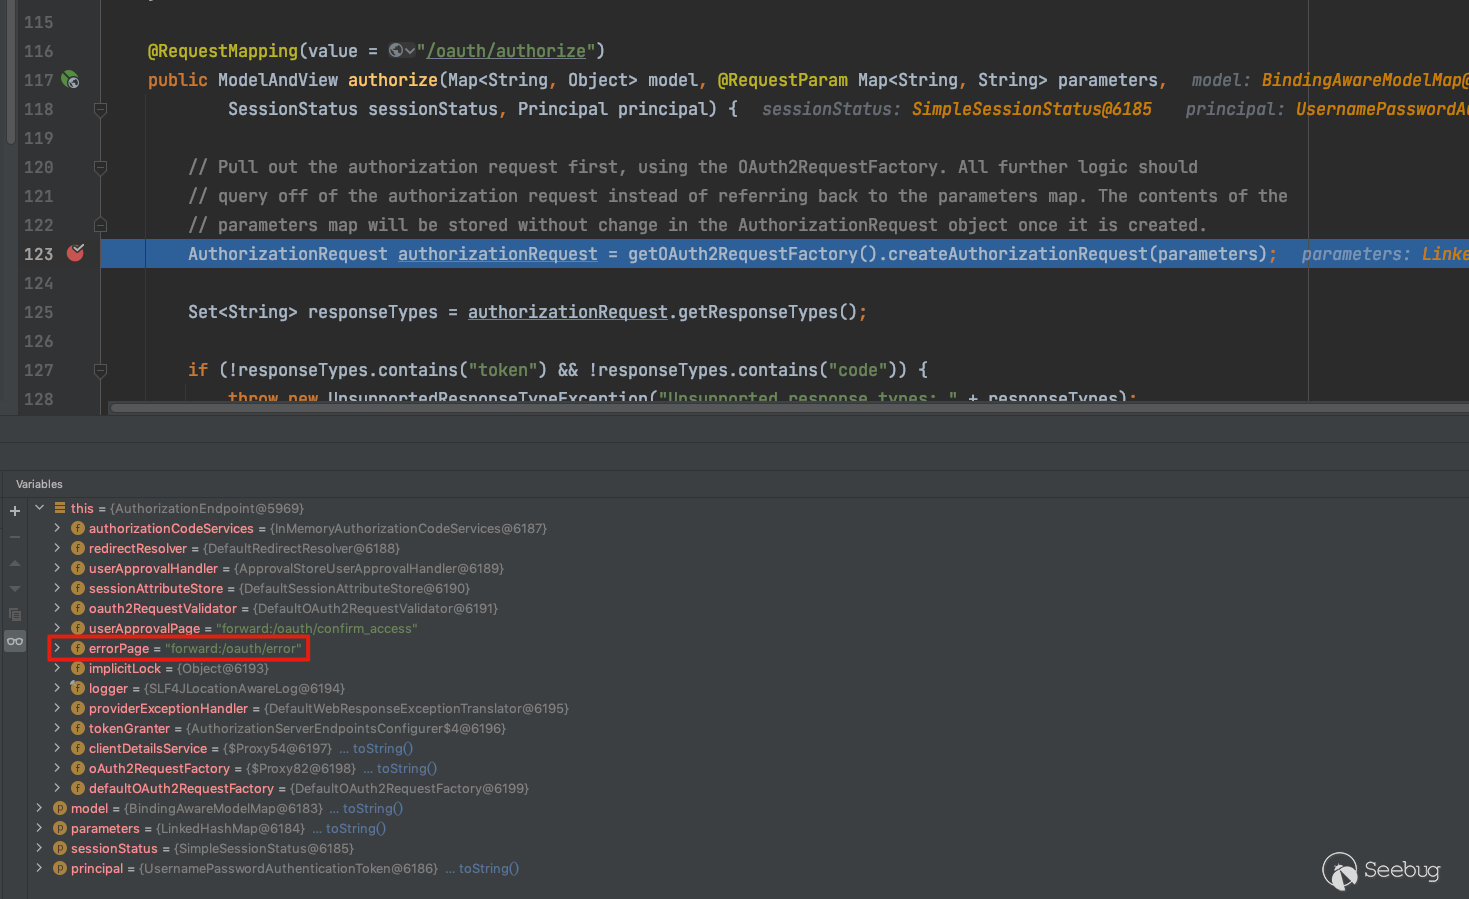Image resolution: width=1469 pixels, height=899 pixels.
Task: Open the URL globe dropdown beside /oauth/authorize
Action: (x=402, y=51)
